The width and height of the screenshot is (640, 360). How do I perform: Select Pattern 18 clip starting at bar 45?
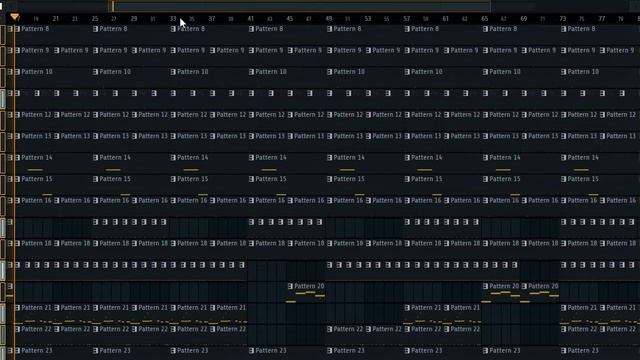point(307,250)
